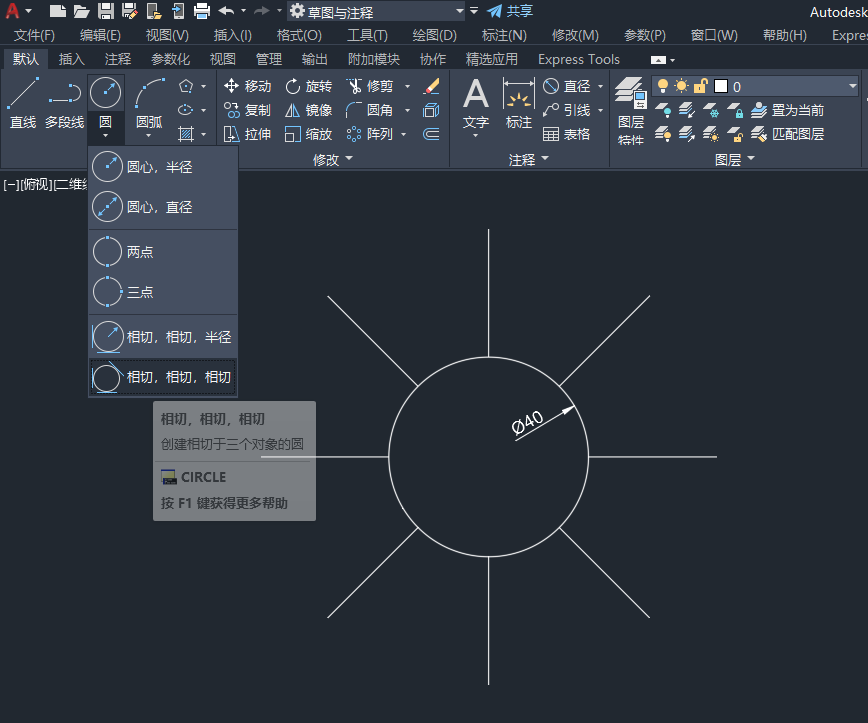
Task: Switch to the 参数化 ribbon tab
Action: click(x=170, y=59)
